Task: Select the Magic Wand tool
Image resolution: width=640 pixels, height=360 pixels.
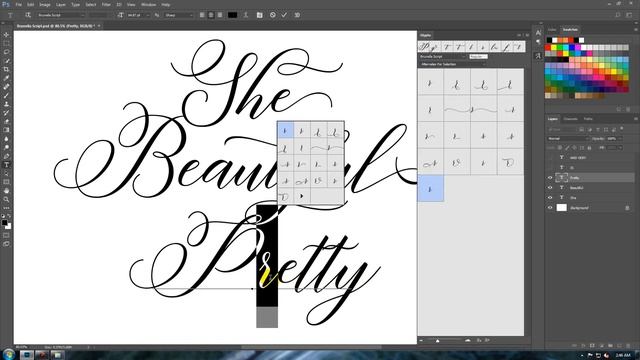Action: click(6, 61)
